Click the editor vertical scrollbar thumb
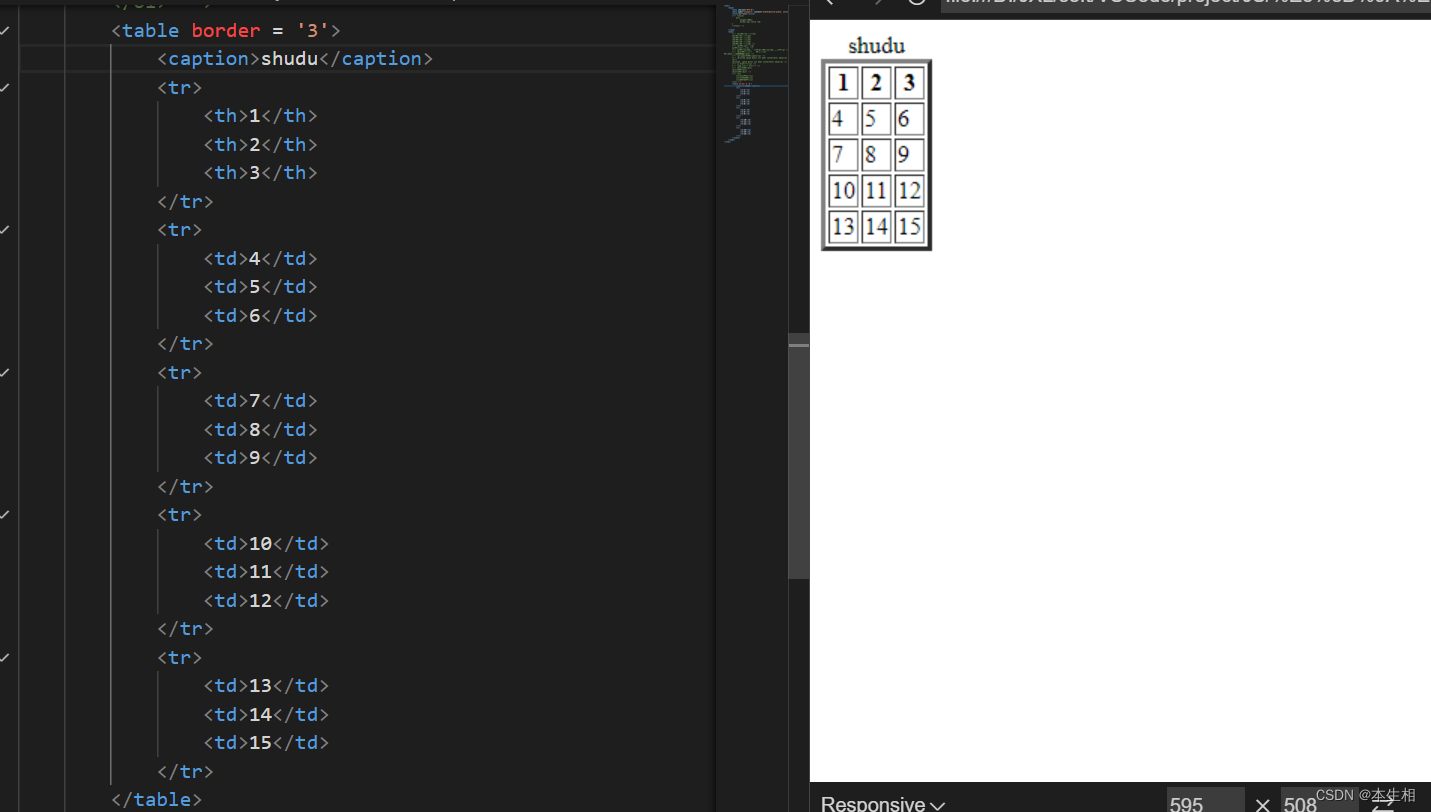Viewport: 1431px width, 812px height. click(798, 456)
